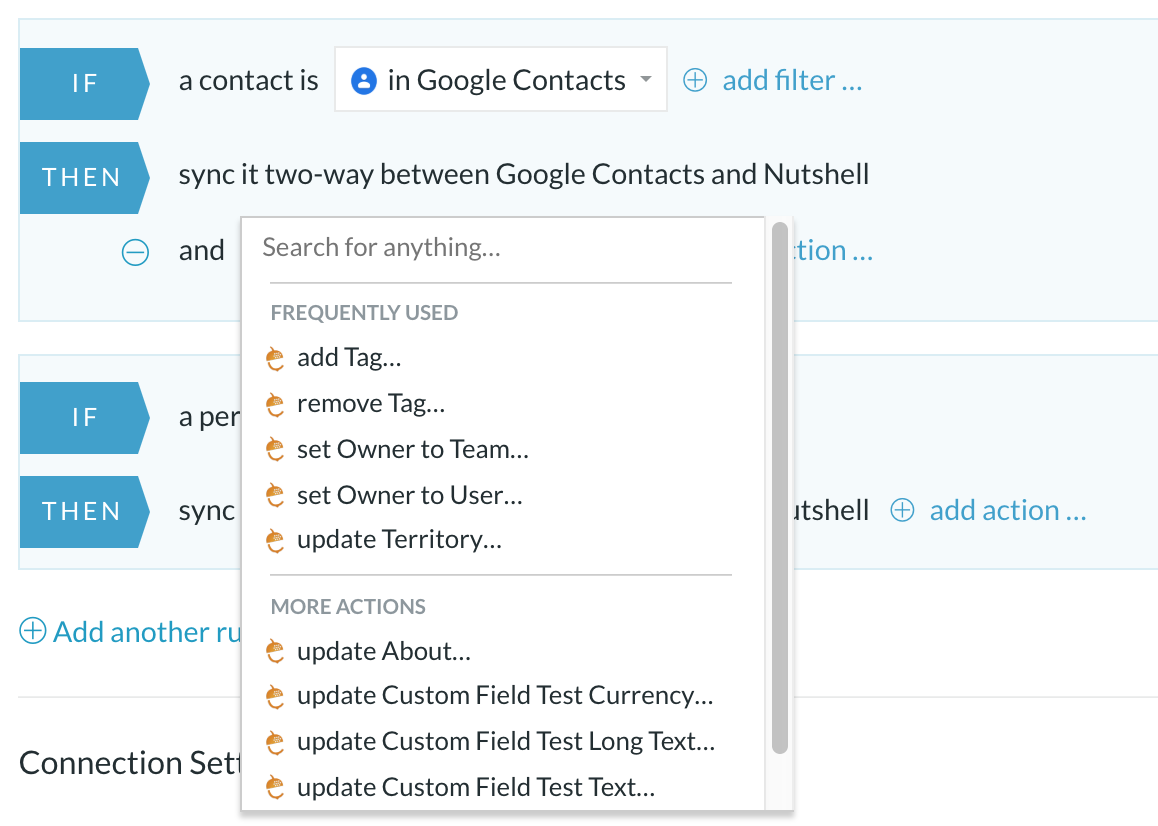
Task: Choose 'update Custom Field Test Currency...'
Action: pyautogui.click(x=505, y=696)
